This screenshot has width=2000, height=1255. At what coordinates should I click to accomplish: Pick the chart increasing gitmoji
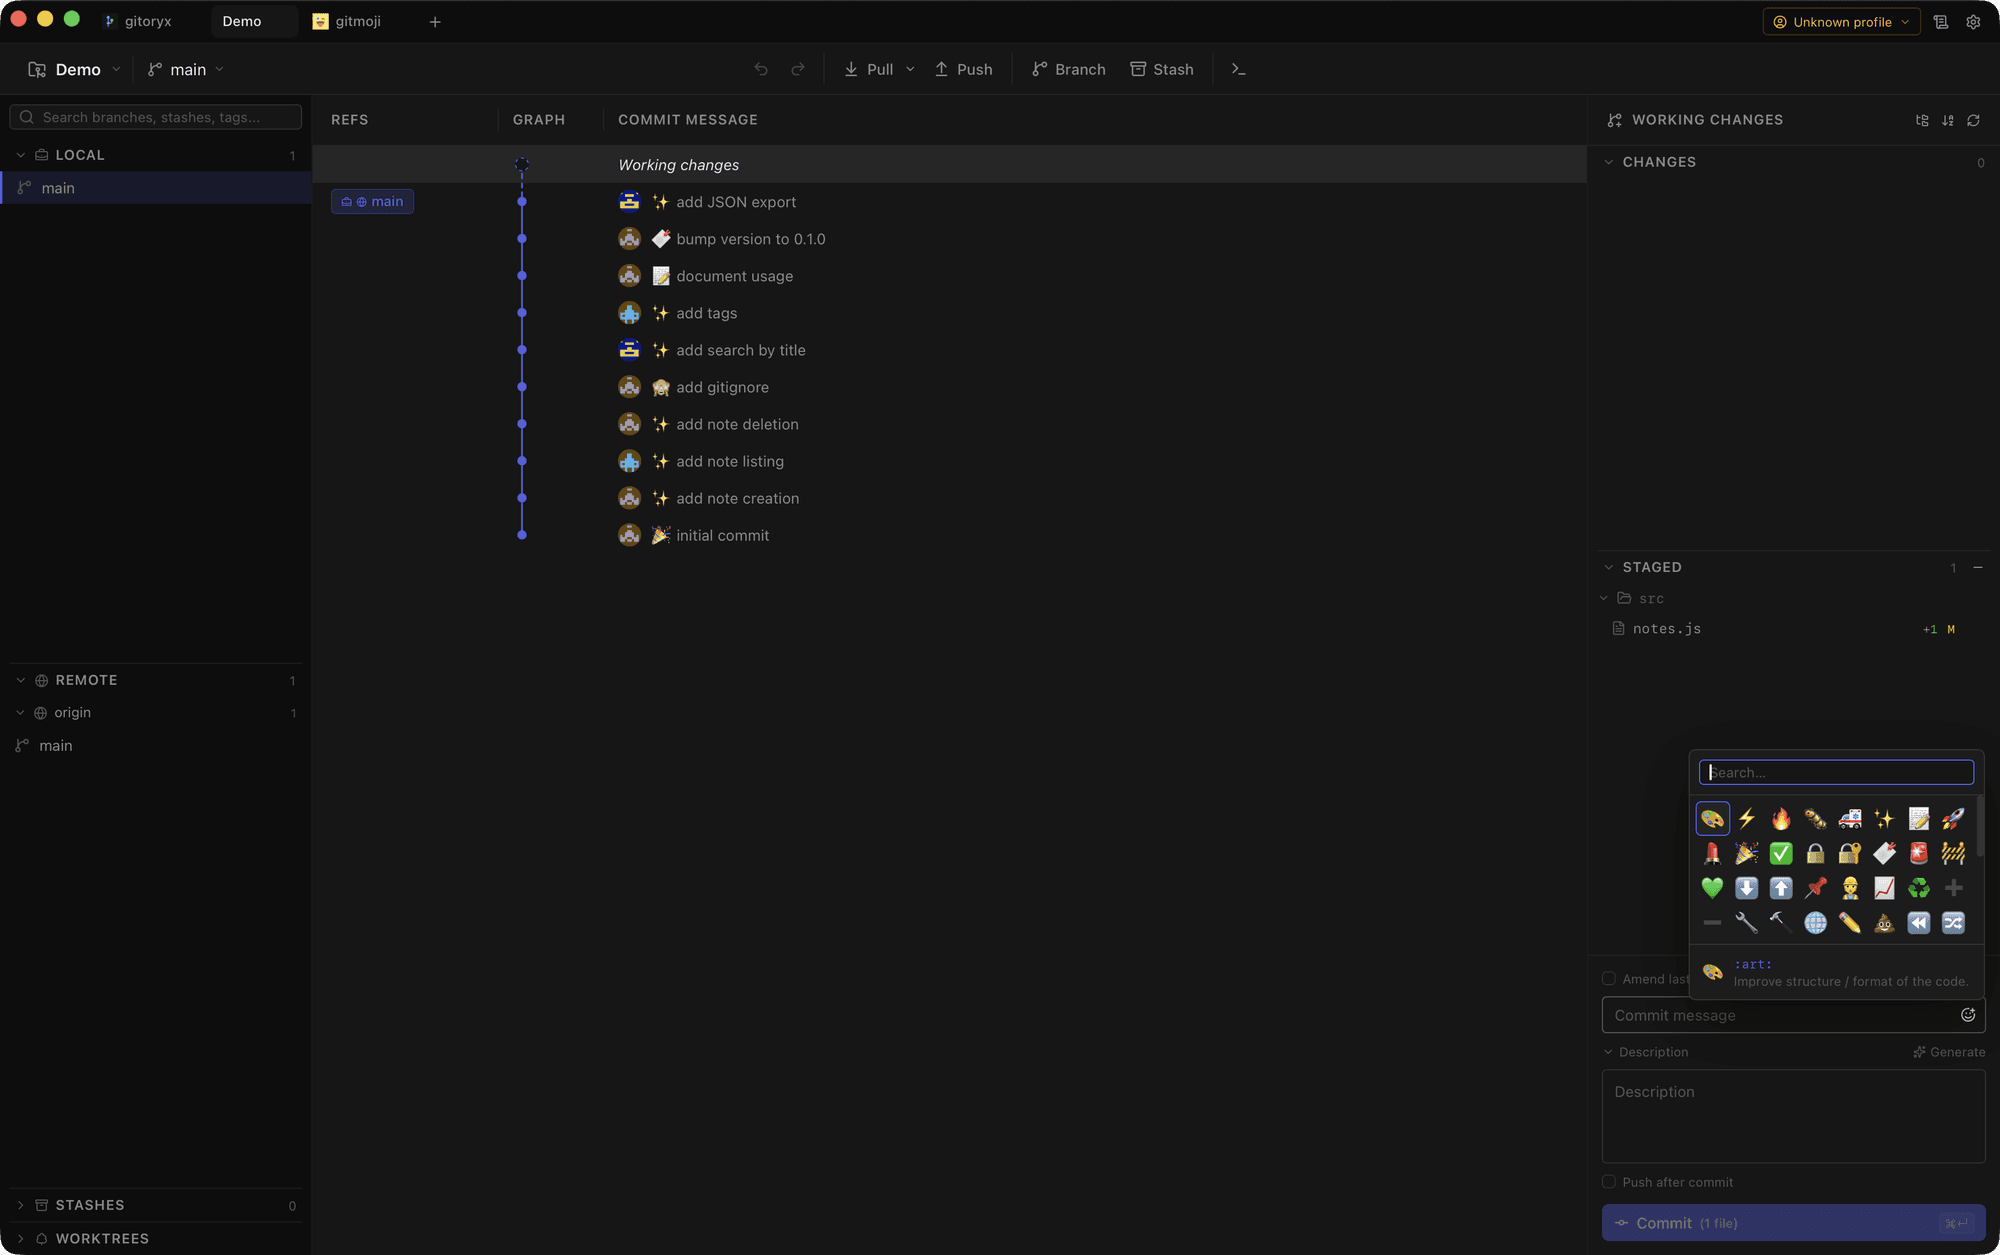click(1885, 888)
